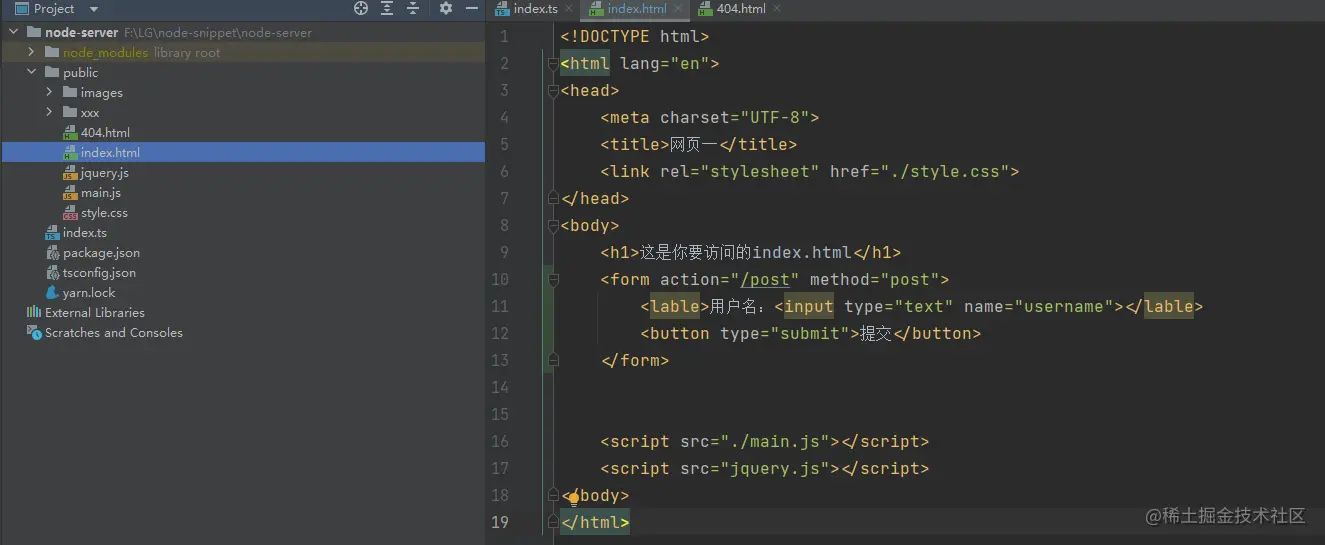Click Scratches and Consoles node
The height and width of the screenshot is (545, 1325).
[x=114, y=332]
